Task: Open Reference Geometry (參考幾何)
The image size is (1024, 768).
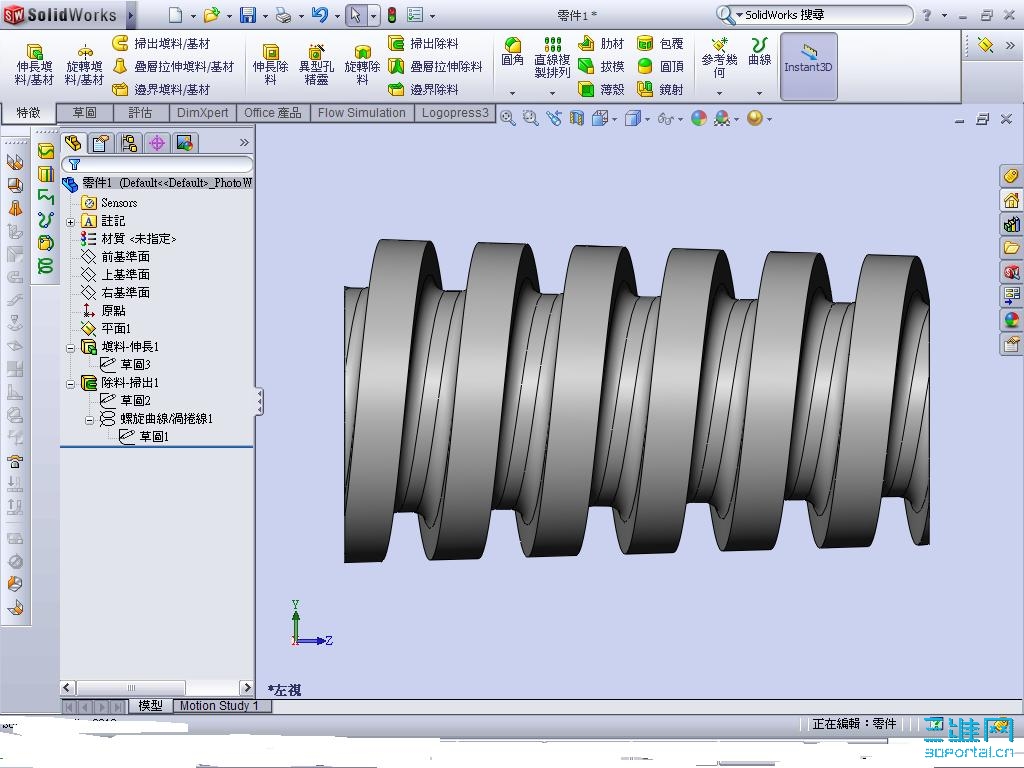Action: coord(719,57)
